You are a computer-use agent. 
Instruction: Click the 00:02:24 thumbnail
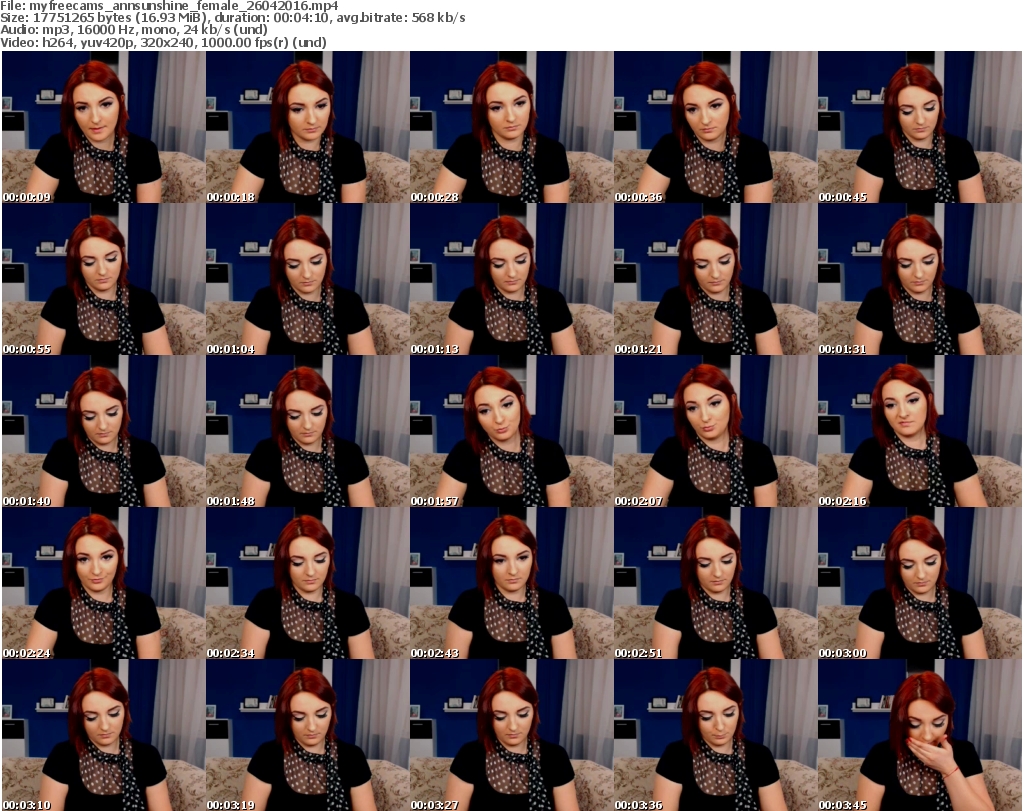click(104, 583)
